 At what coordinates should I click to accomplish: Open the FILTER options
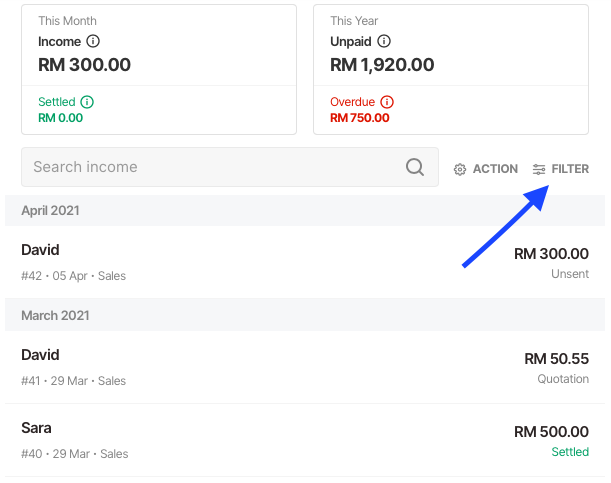pos(561,169)
